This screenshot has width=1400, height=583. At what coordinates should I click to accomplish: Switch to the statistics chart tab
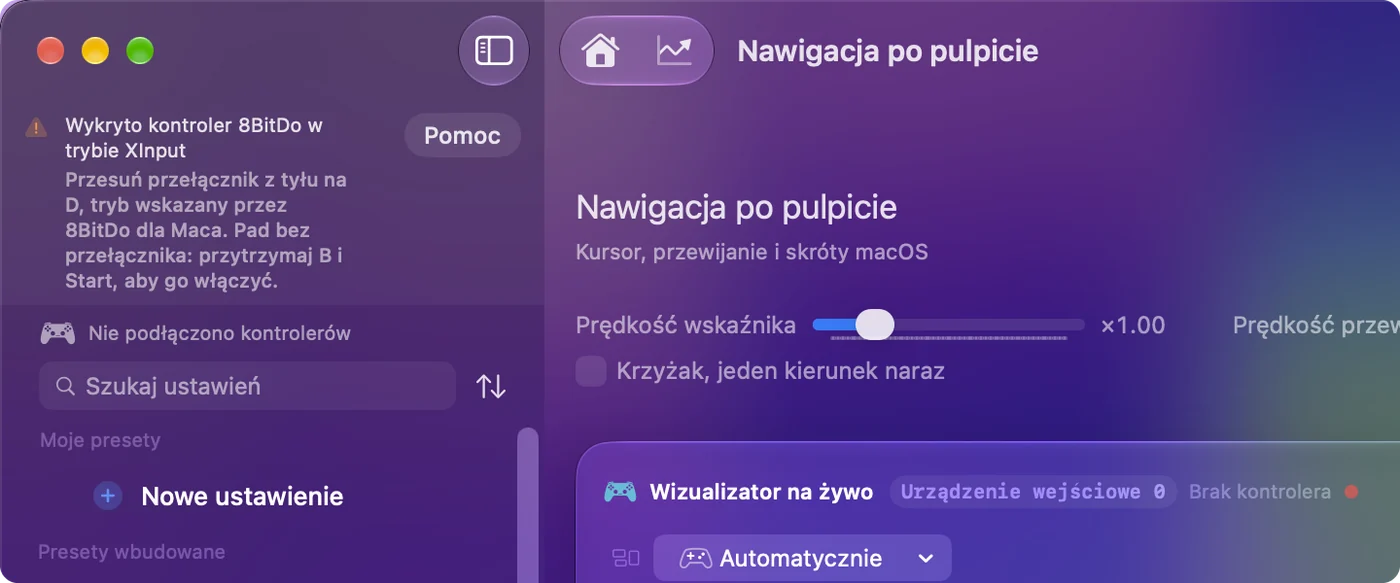coord(674,50)
